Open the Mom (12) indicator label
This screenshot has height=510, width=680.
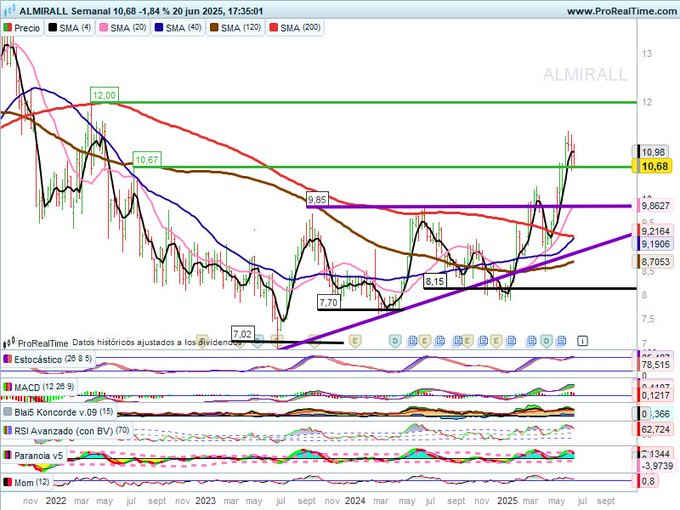[32, 482]
